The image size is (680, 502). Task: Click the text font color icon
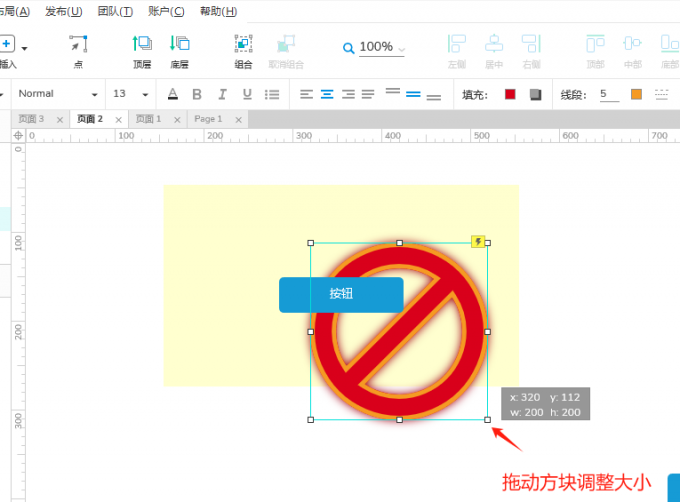coord(172,94)
